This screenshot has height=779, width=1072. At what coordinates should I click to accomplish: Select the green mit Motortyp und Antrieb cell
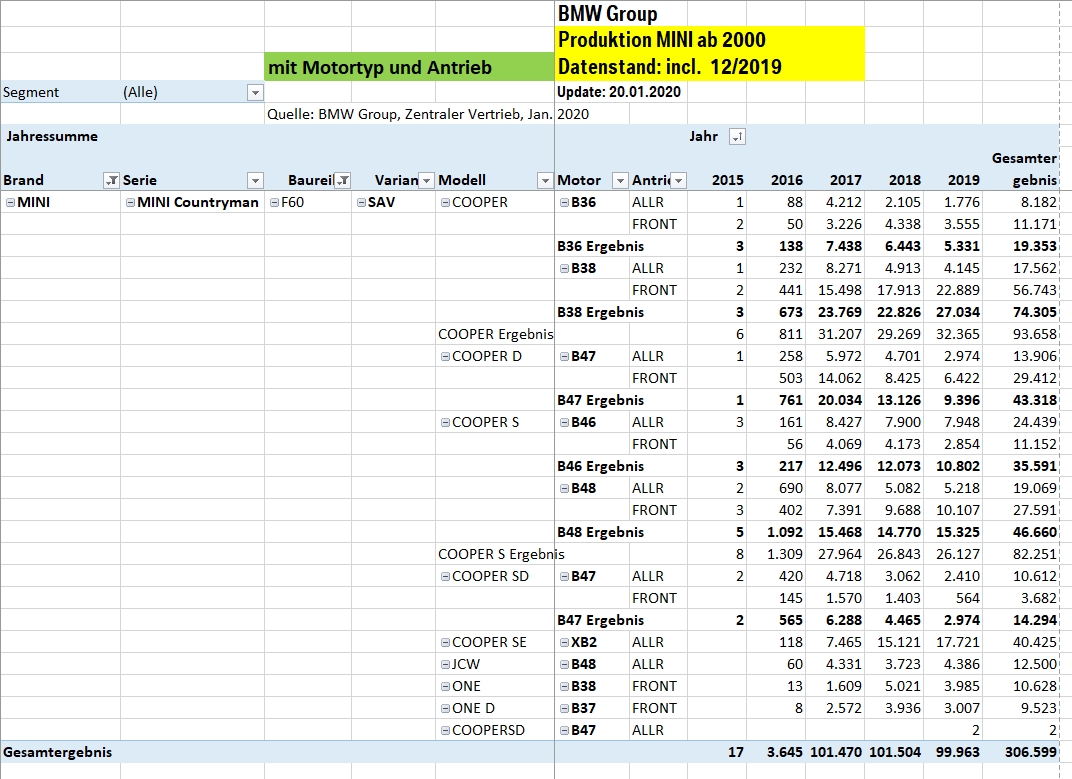409,67
